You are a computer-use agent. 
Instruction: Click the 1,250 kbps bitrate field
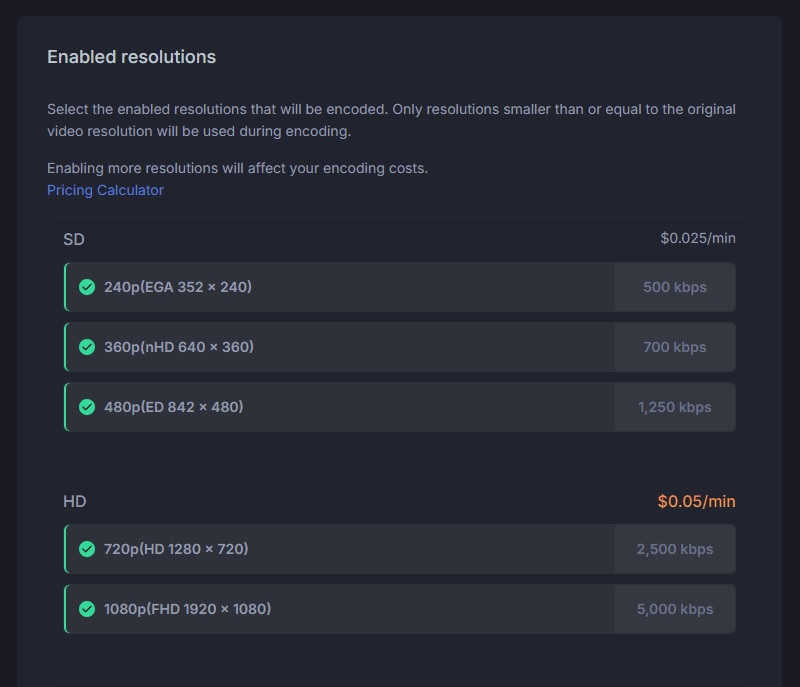pos(675,407)
